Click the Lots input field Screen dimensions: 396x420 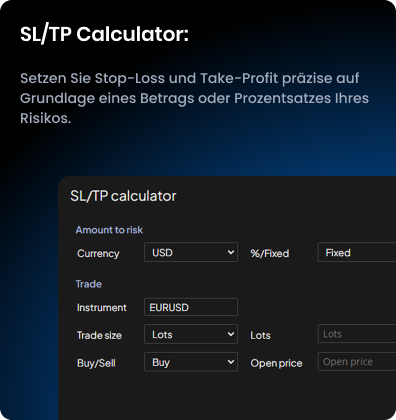pyautogui.click(x=357, y=334)
